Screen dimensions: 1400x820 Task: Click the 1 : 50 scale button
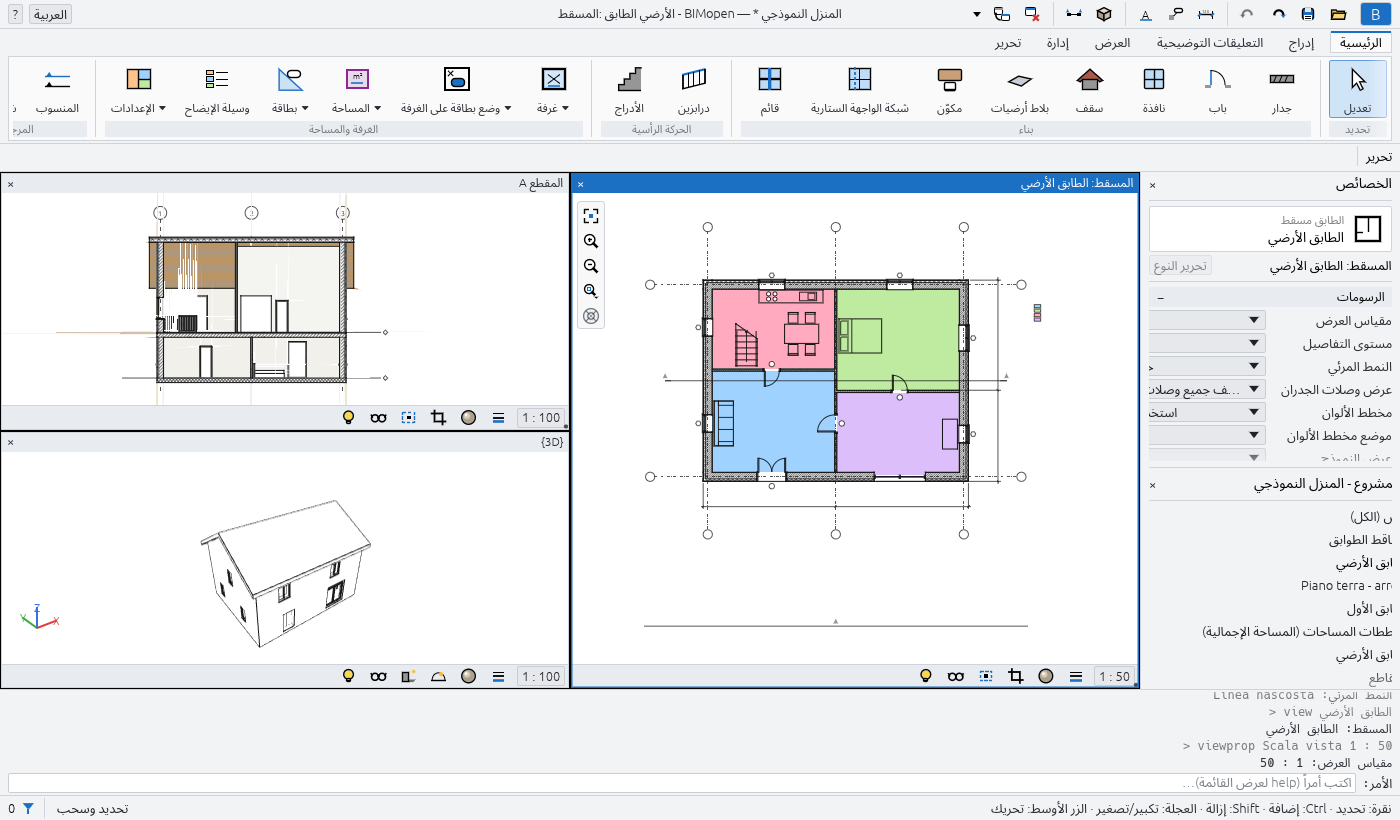click(x=1115, y=676)
